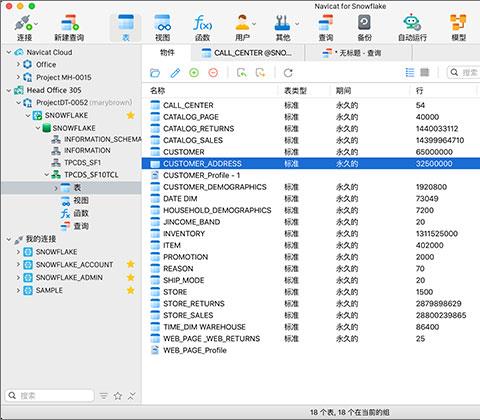Toggle favorite star for SNOWFLAKE_ACCOUNT
Image resolution: width=480 pixels, height=420 pixels.
131,264
